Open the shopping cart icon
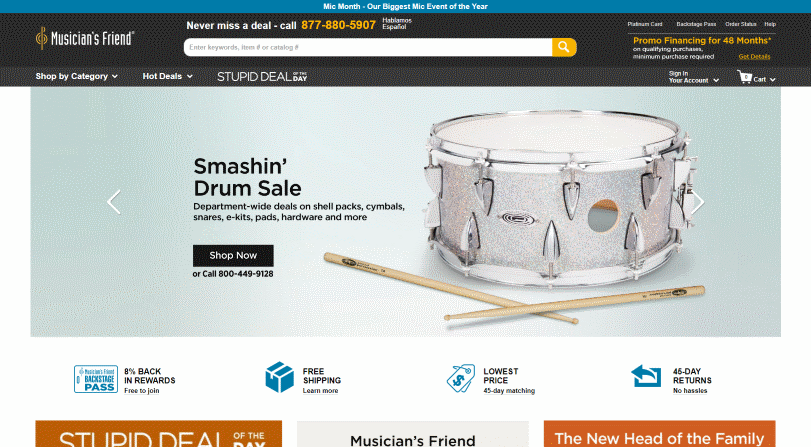This screenshot has height=447, width=811. [x=745, y=77]
